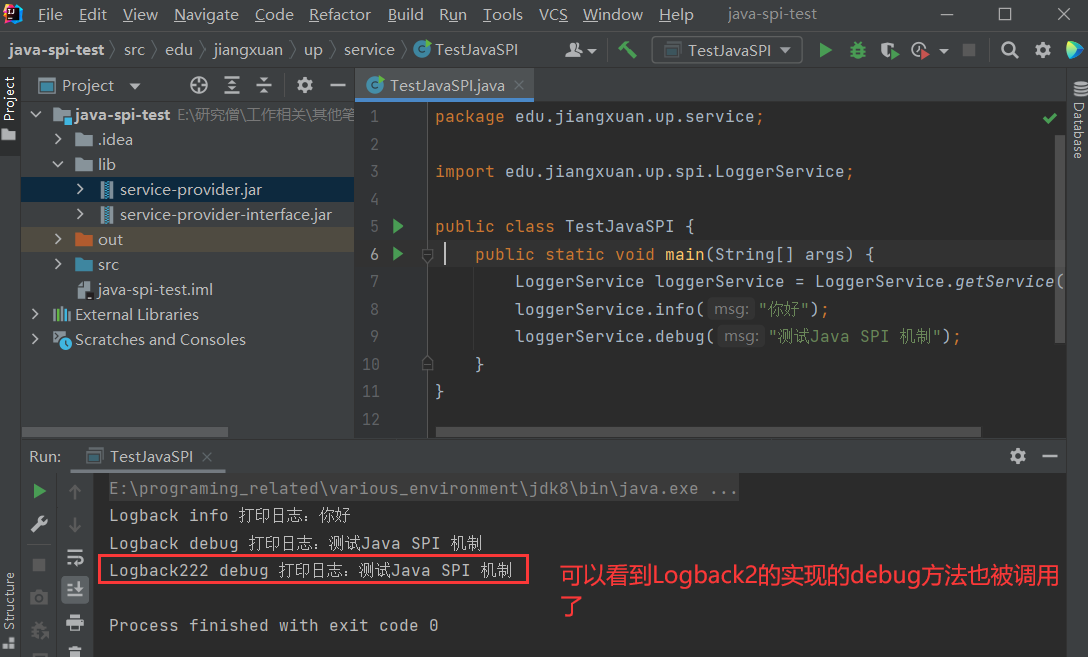Open the Navigate menu

(x=206, y=14)
